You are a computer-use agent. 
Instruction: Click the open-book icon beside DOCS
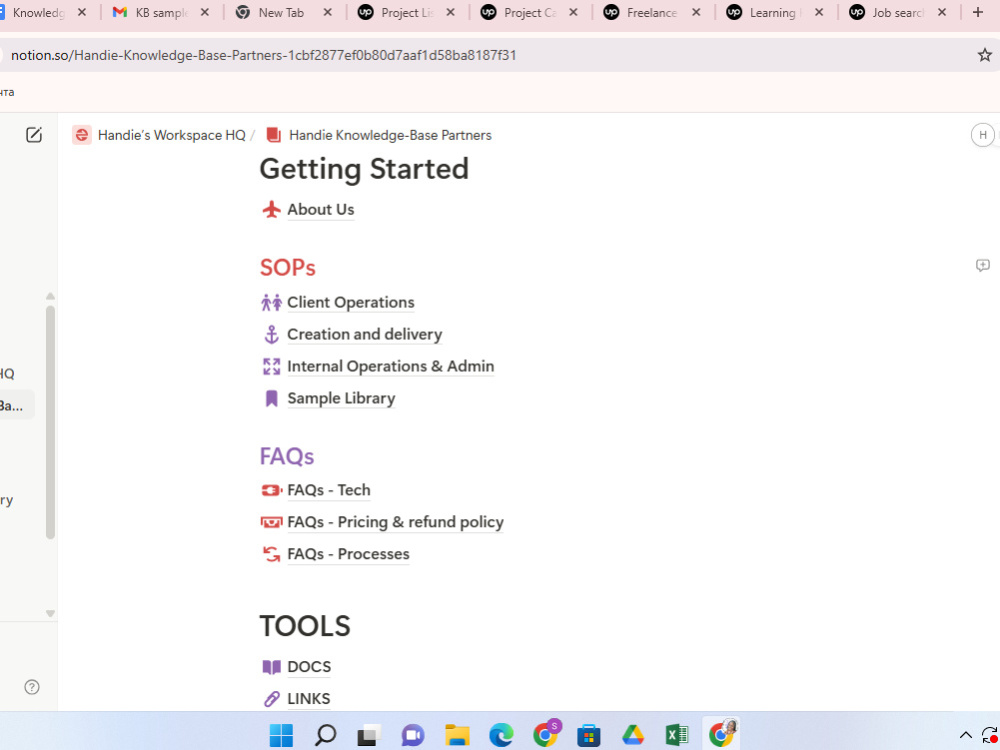click(x=271, y=667)
